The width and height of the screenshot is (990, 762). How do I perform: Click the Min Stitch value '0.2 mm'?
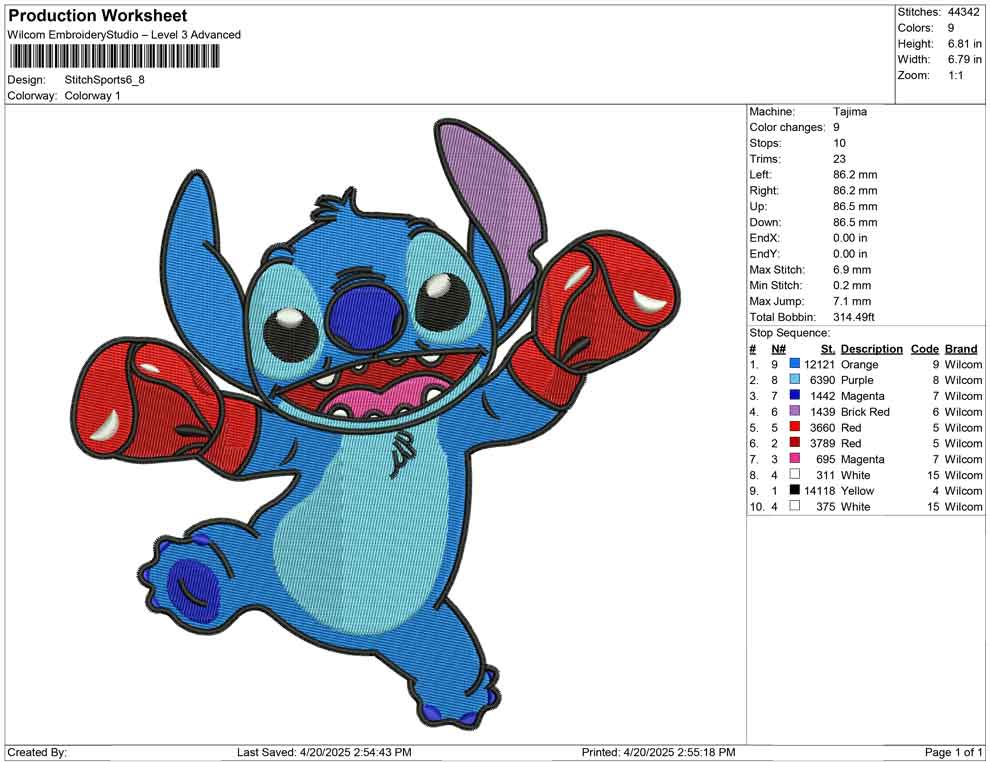pos(852,285)
